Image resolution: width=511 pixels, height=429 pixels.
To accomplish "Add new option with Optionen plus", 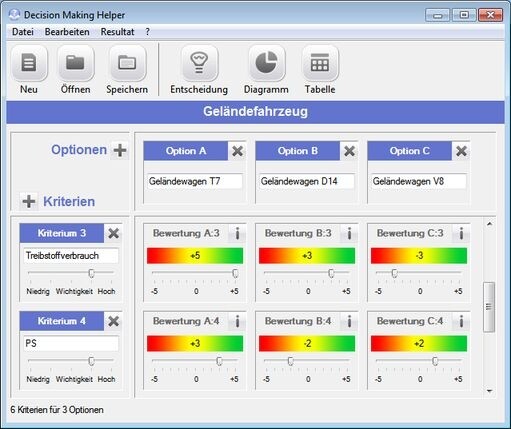I will tap(120, 150).
